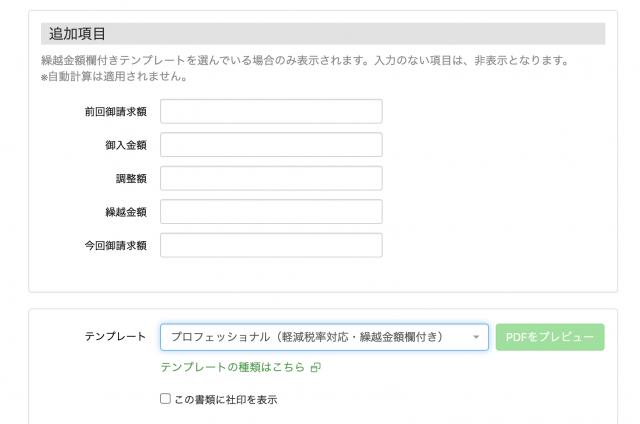The height and width of the screenshot is (424, 640).
Task: Focus the 御入金額 text box
Action: coord(271,145)
